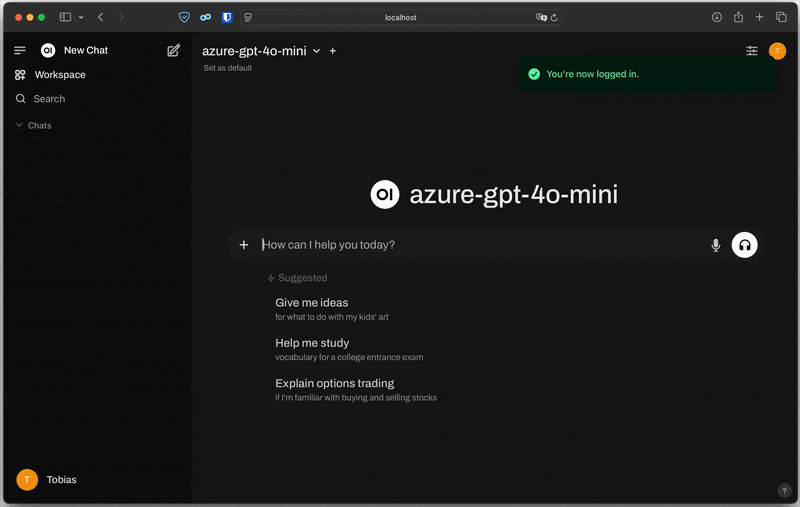Click the blue infinity extension icon
The width and height of the screenshot is (800, 507).
pyautogui.click(x=206, y=17)
